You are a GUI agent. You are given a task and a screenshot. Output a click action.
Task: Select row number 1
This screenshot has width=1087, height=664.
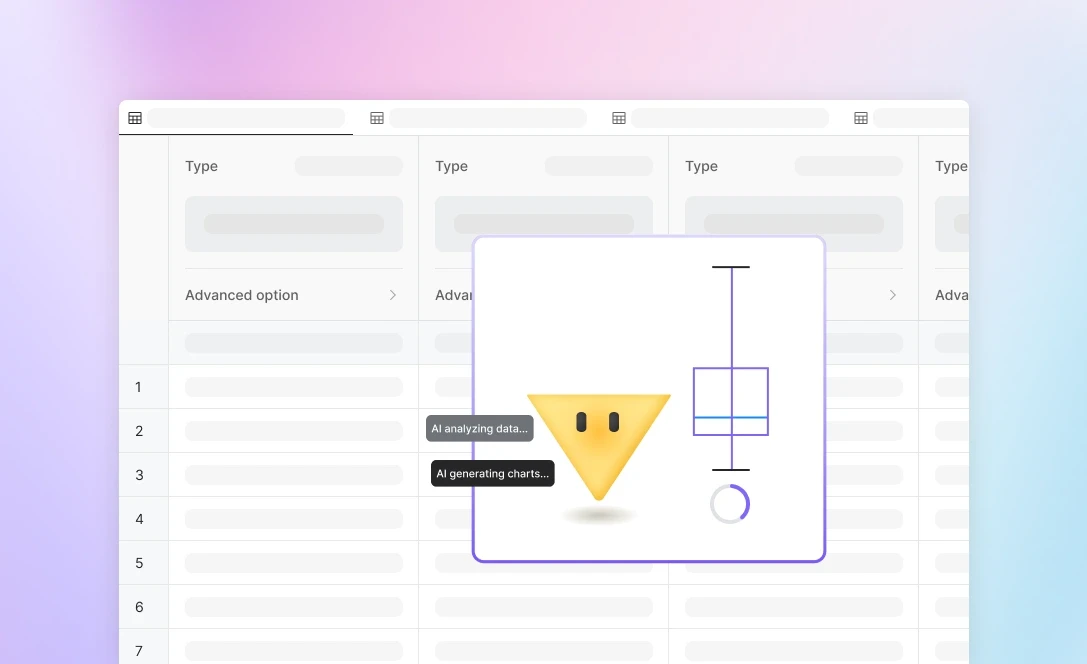click(139, 387)
